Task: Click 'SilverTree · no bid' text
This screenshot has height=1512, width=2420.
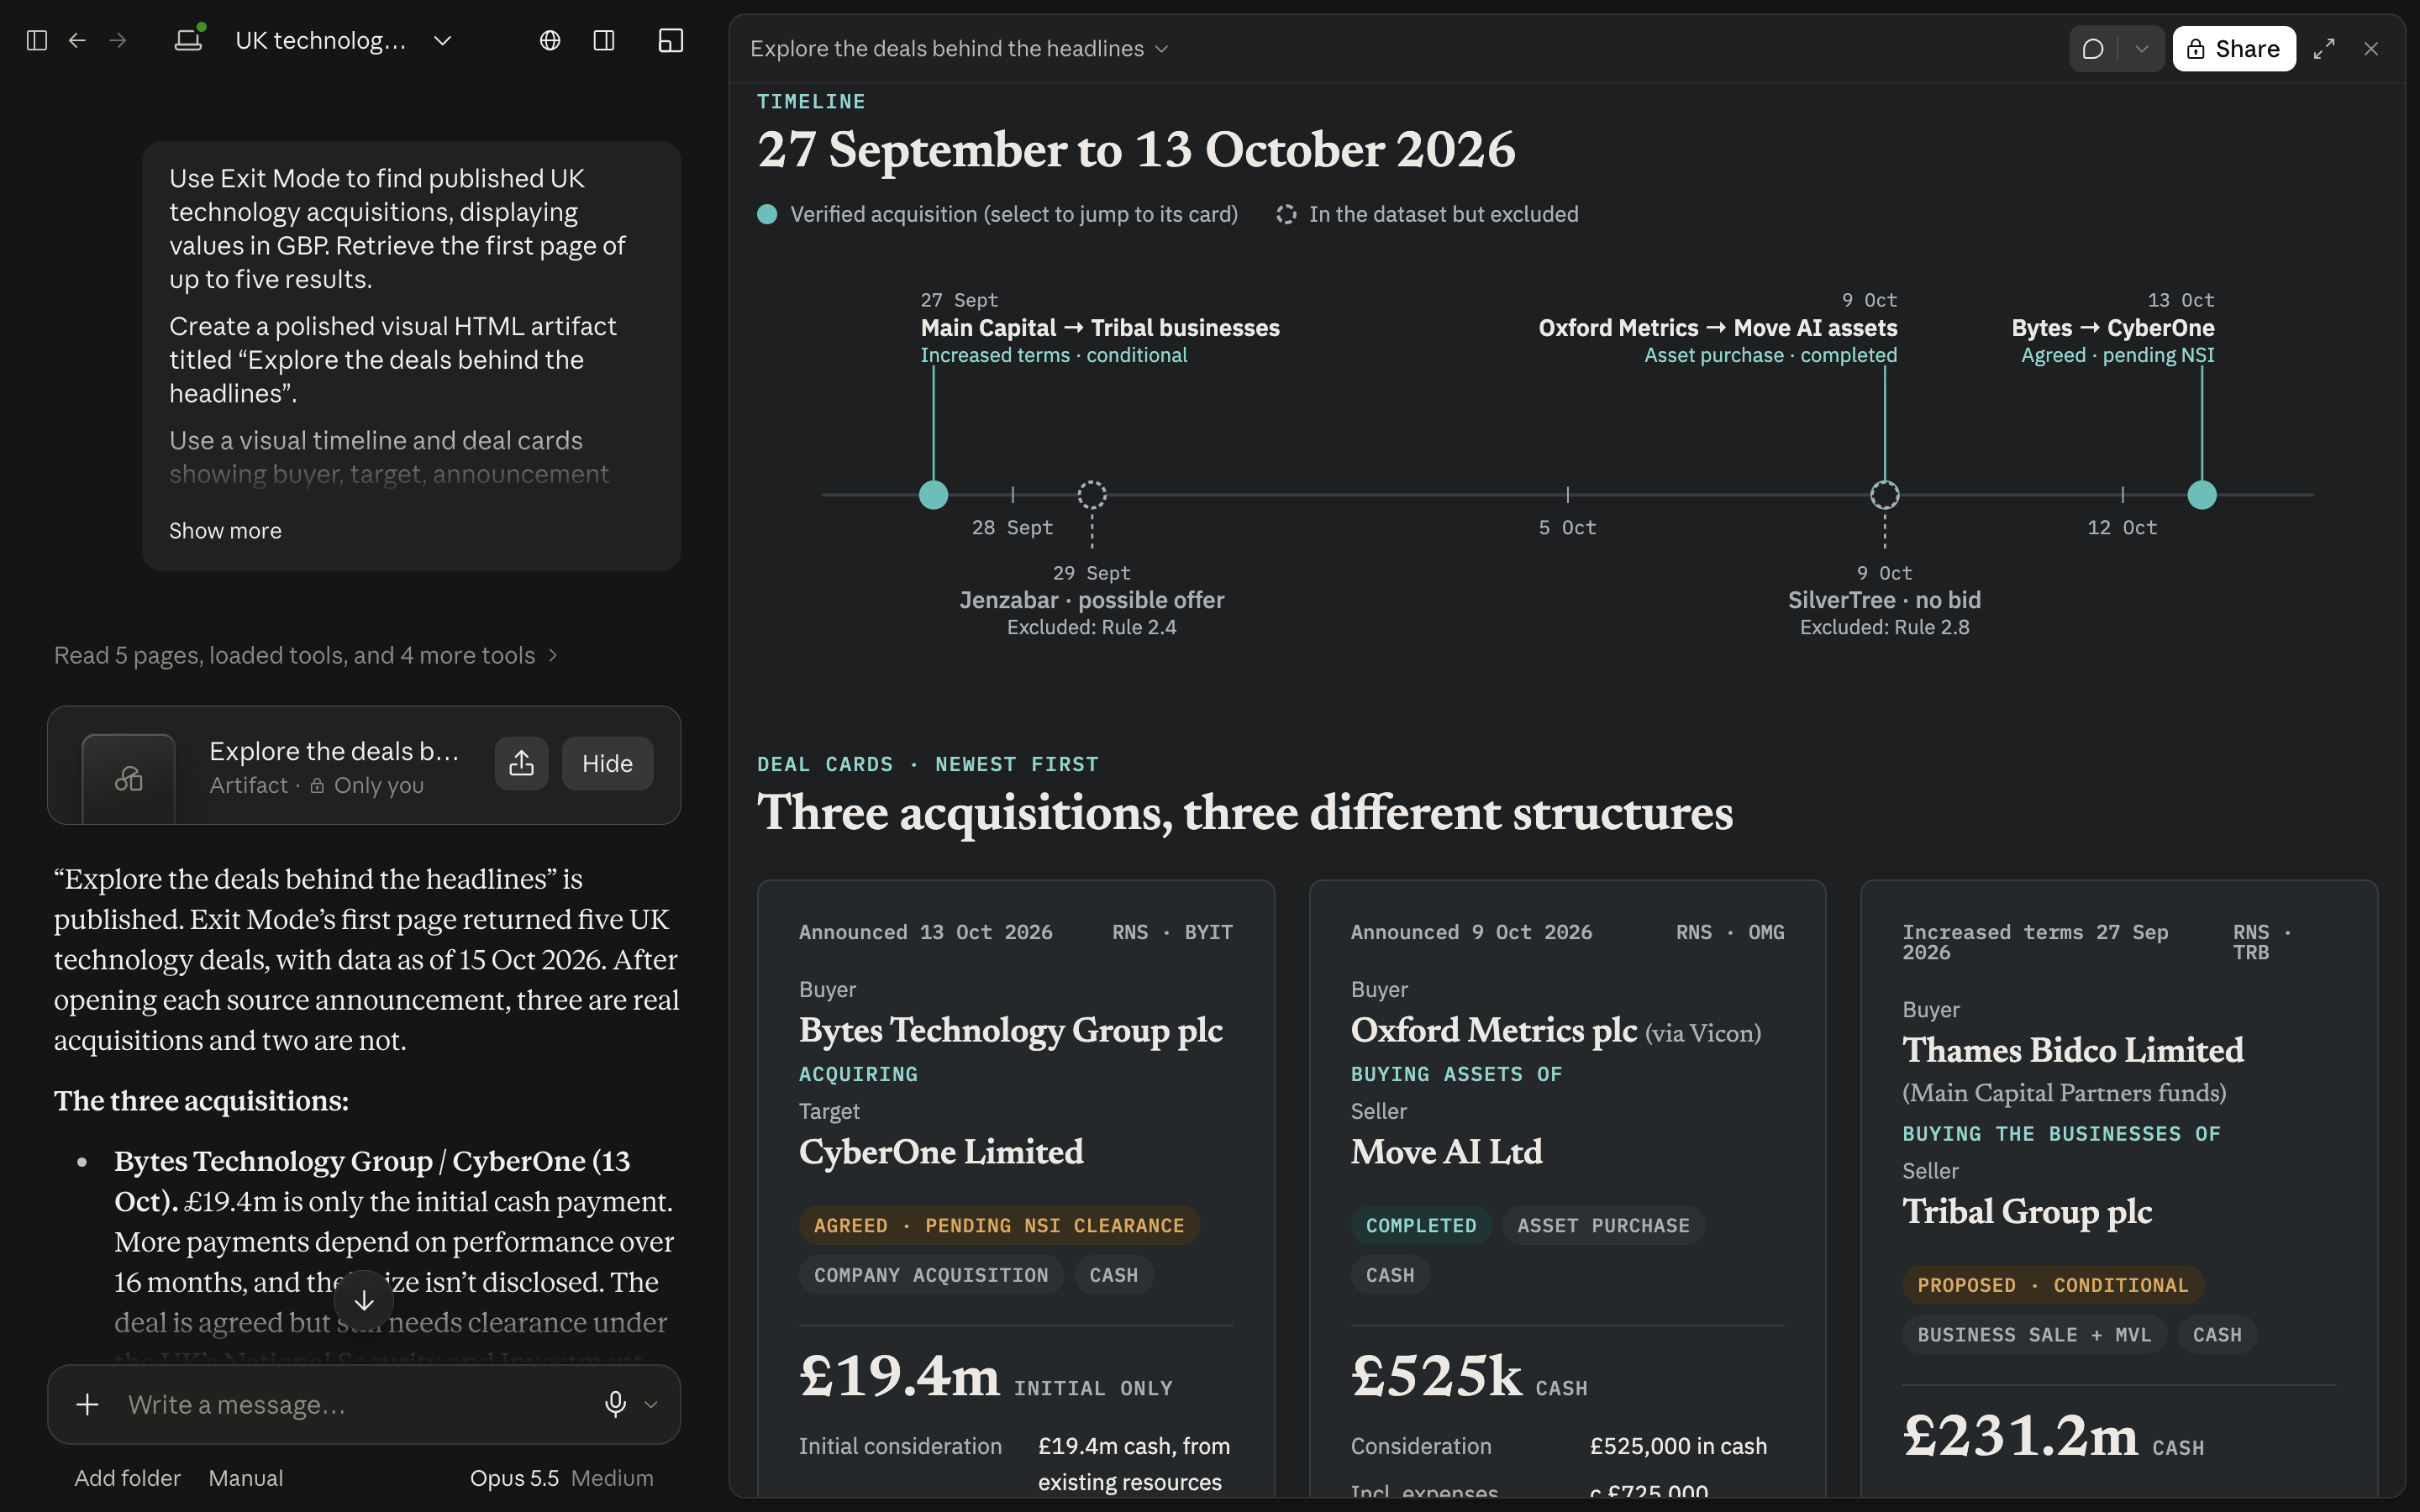Action: 1885,600
